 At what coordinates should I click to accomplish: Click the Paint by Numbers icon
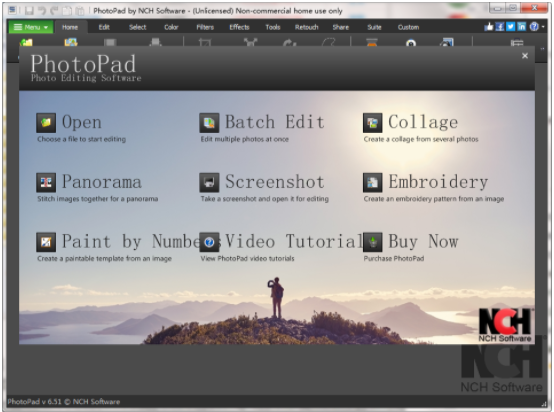pos(46,242)
